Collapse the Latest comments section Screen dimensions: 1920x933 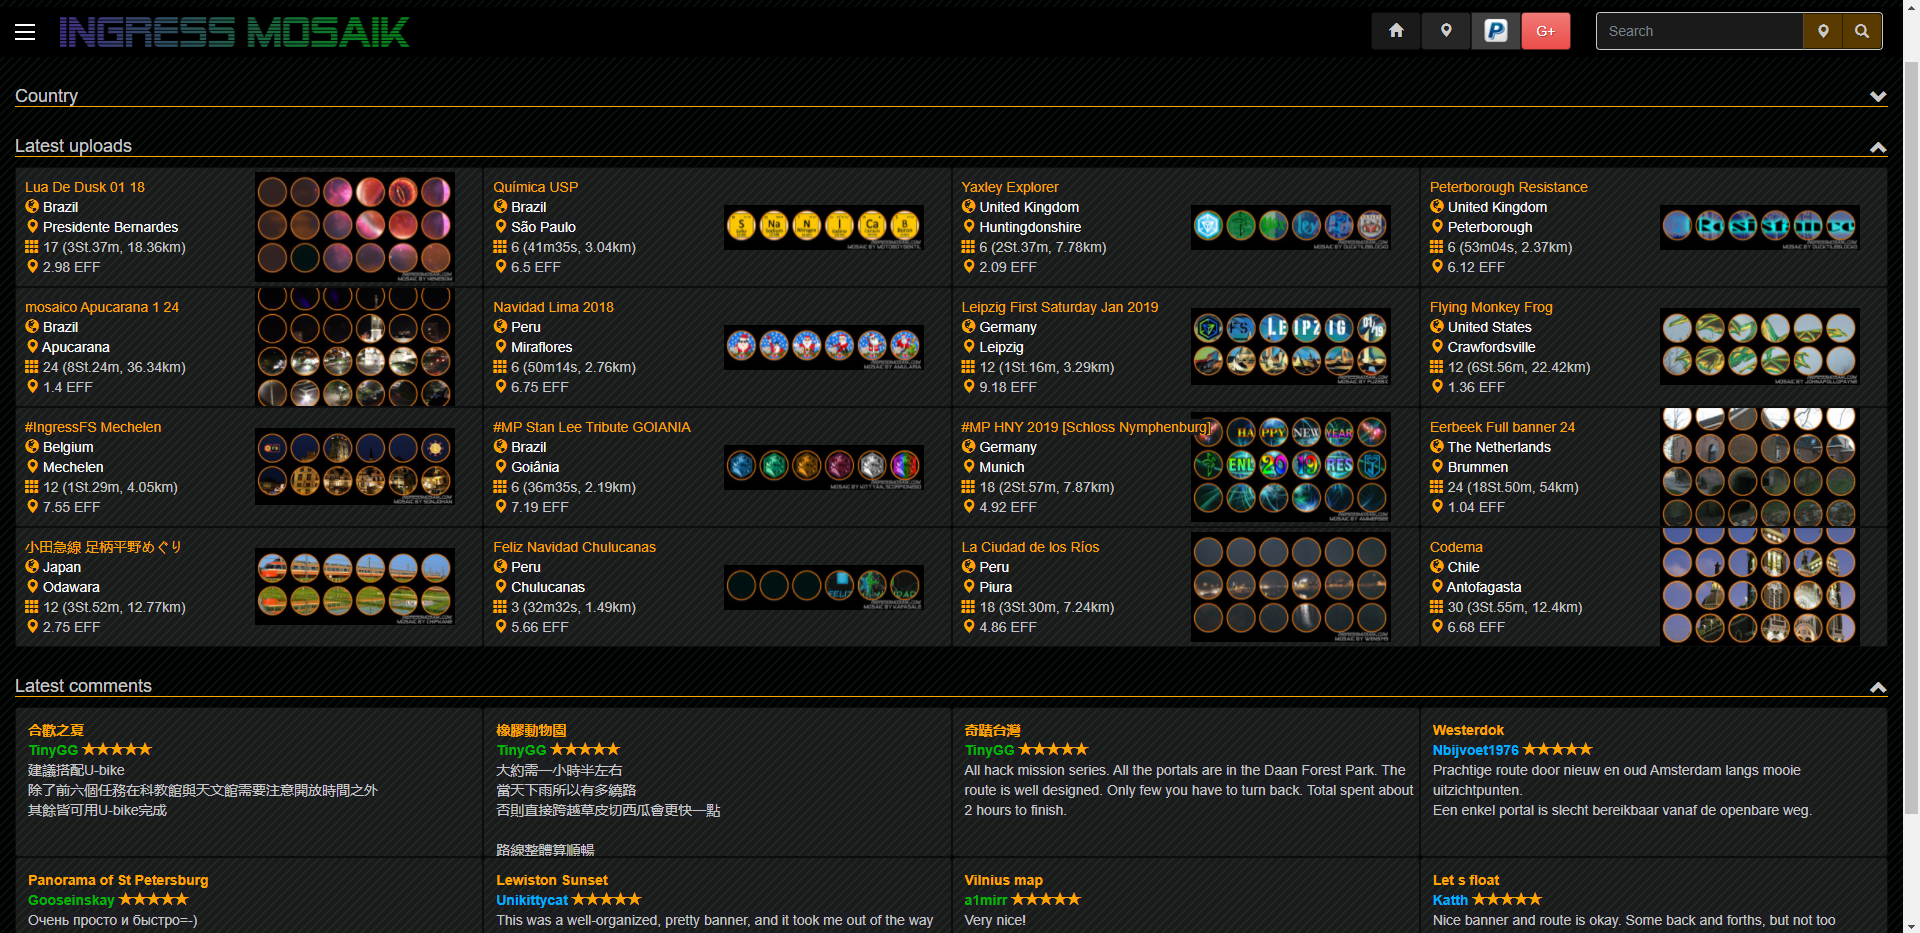point(1877,687)
